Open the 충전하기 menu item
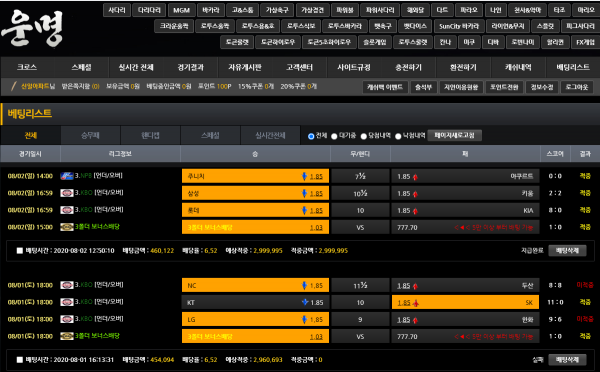The height and width of the screenshot is (372, 600). point(408,67)
